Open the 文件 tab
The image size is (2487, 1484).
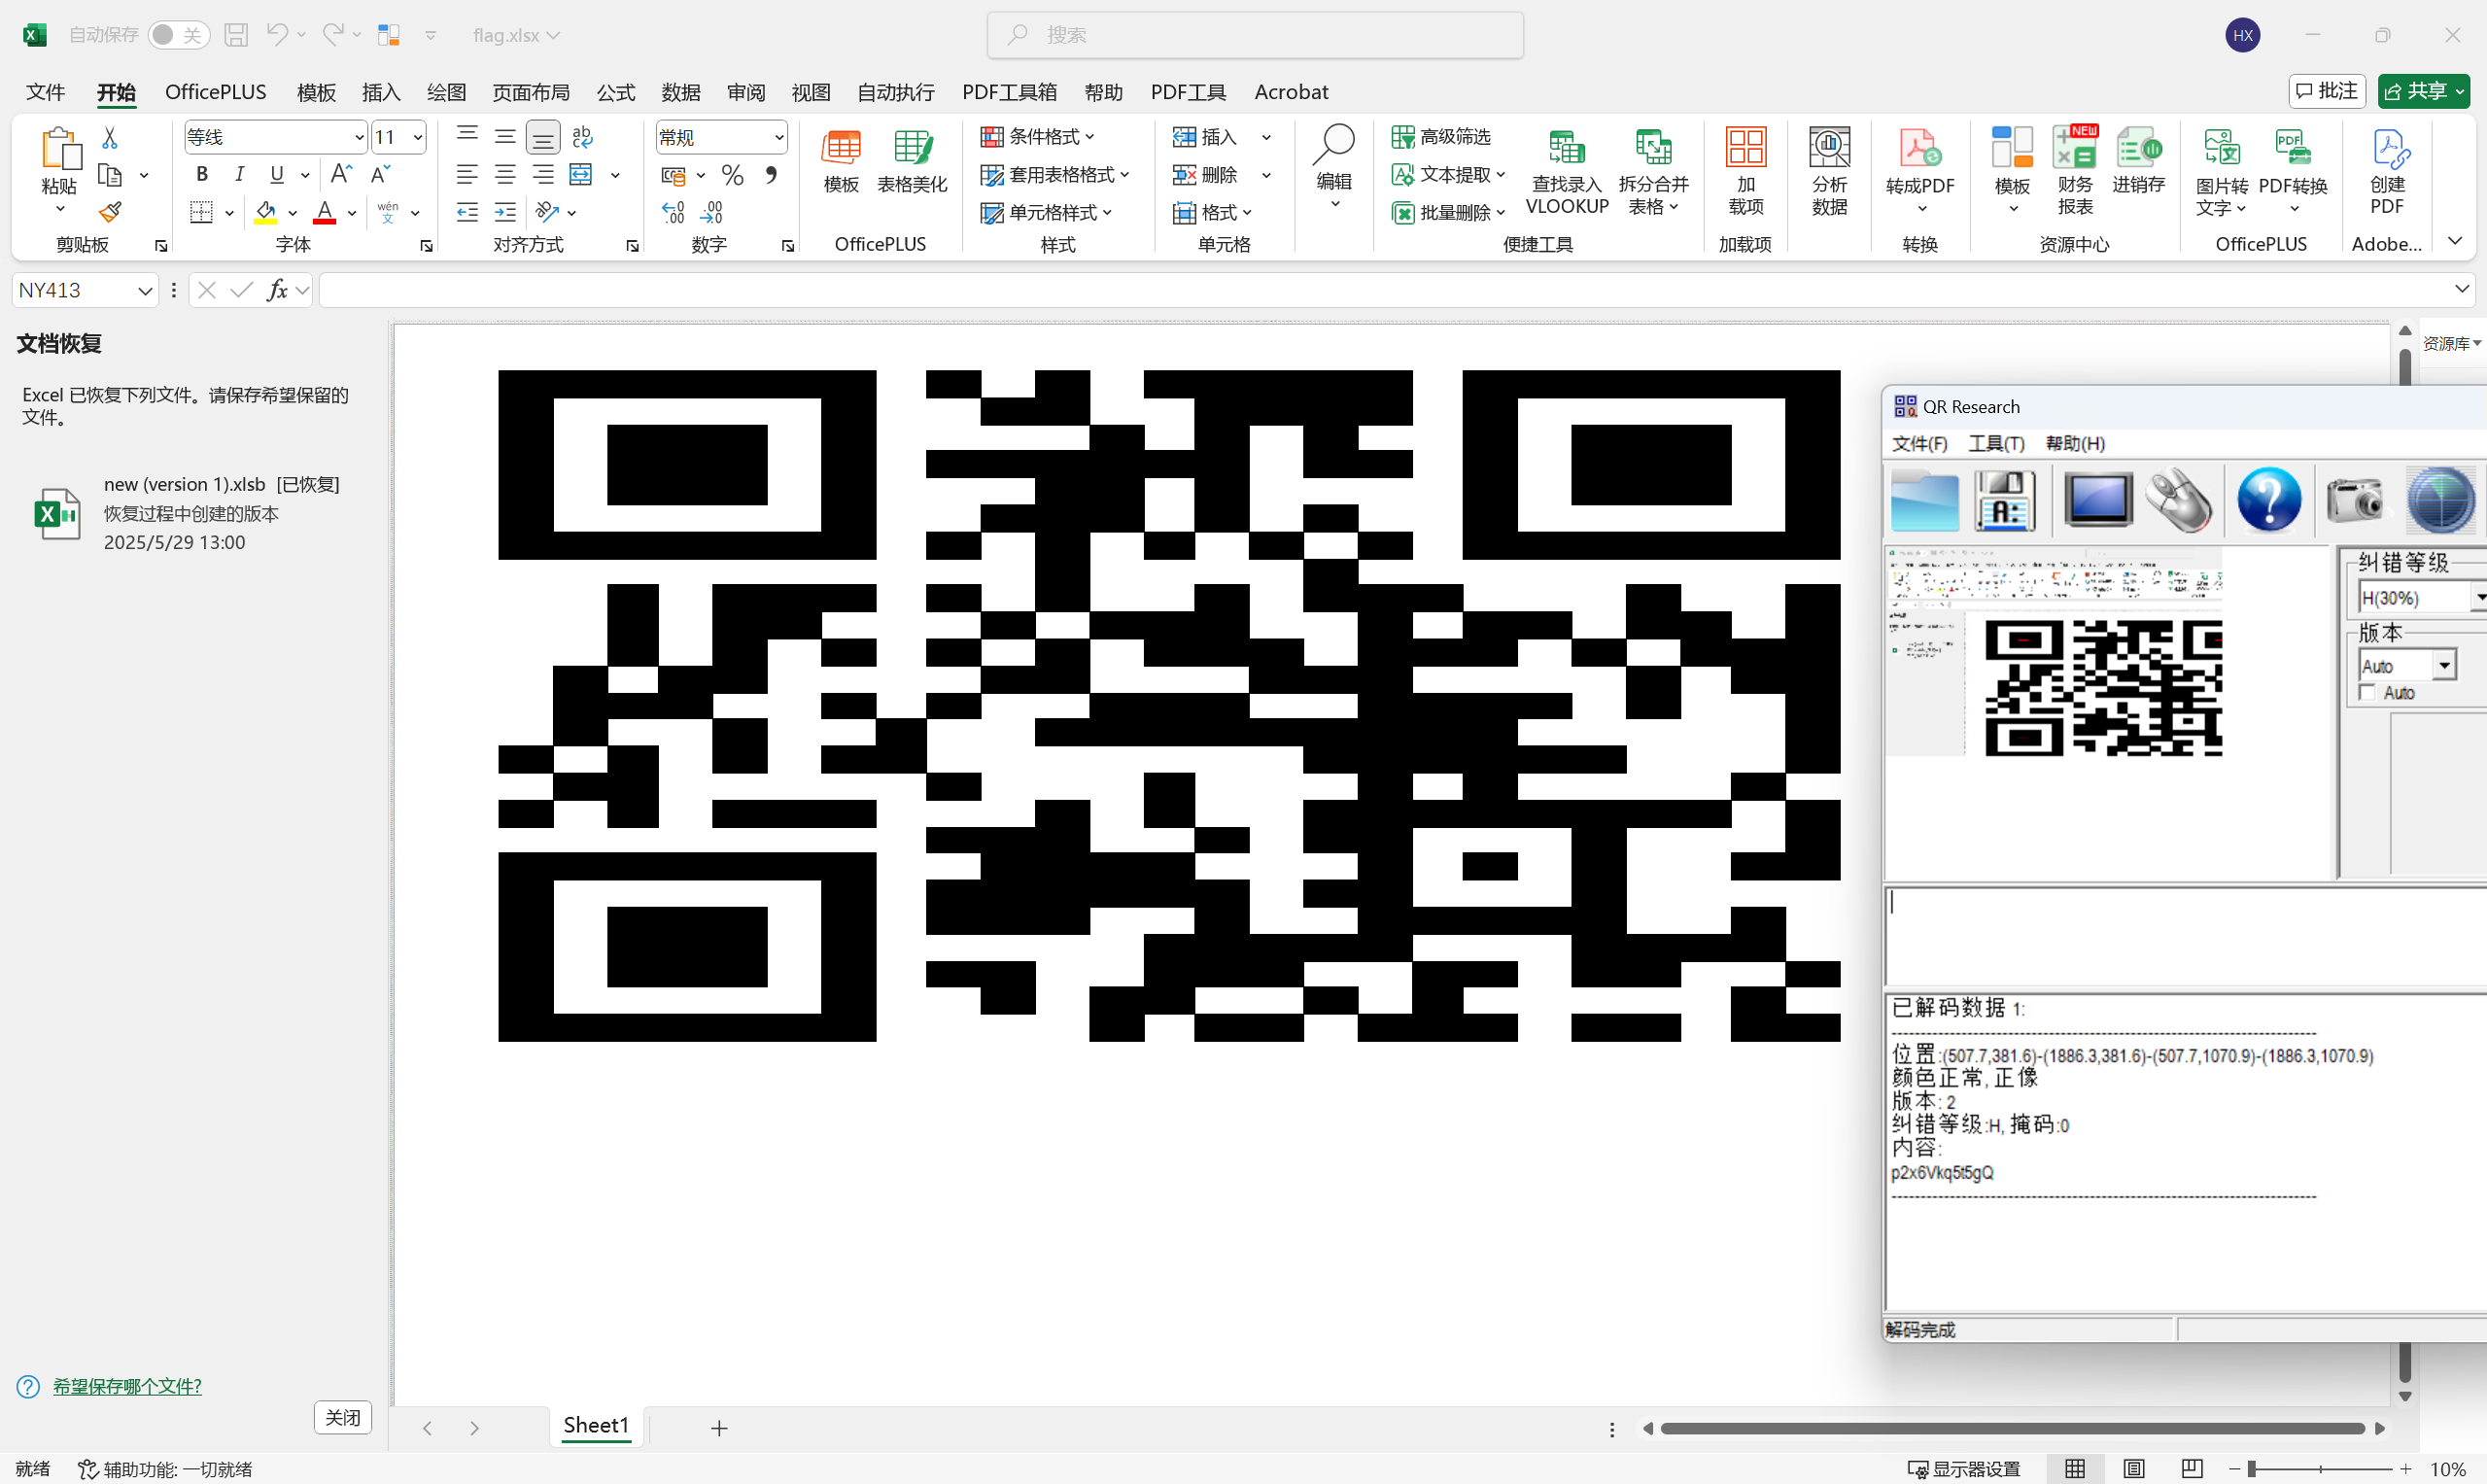45,92
